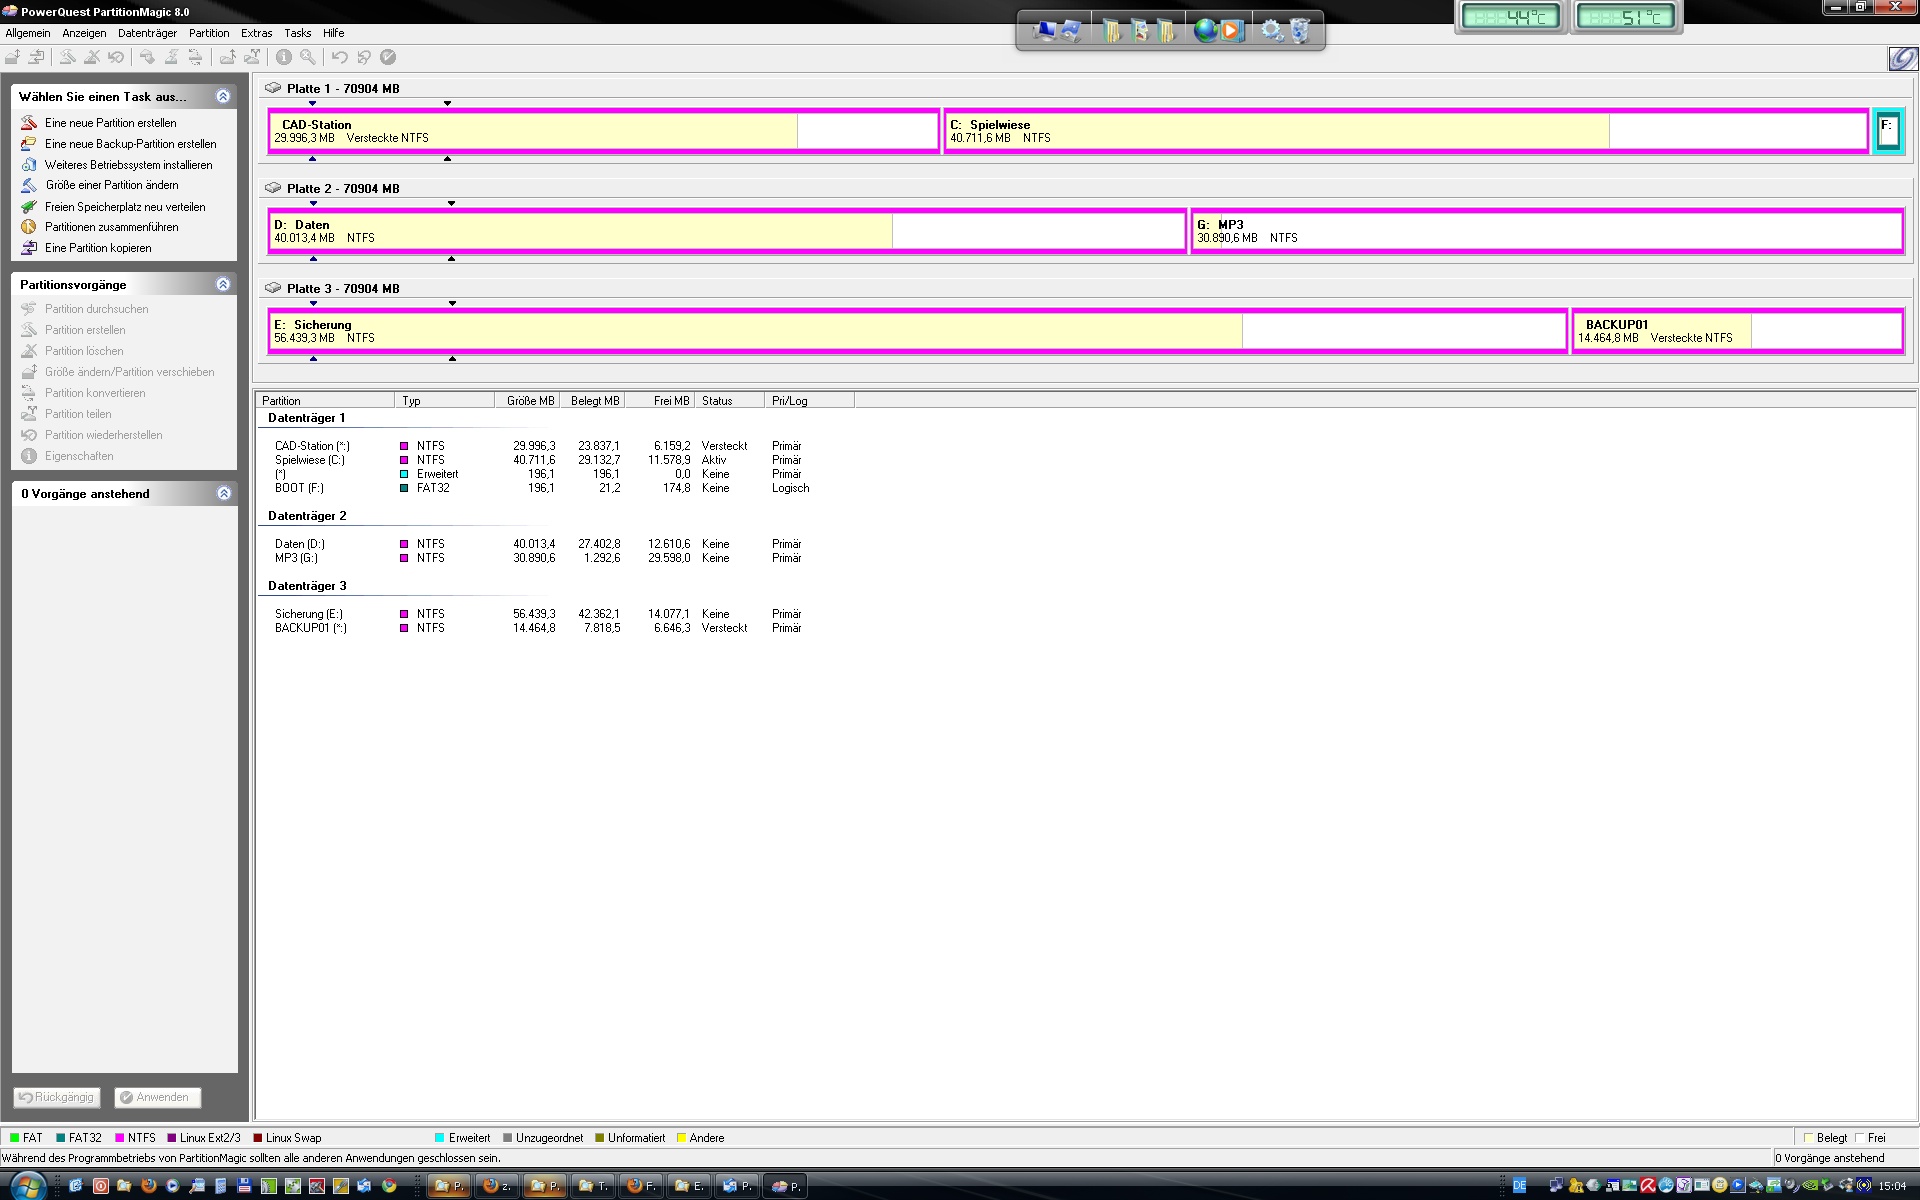Click the 44°C temperature gadget
This screenshot has height=1200, width=1920.
[x=1510, y=17]
